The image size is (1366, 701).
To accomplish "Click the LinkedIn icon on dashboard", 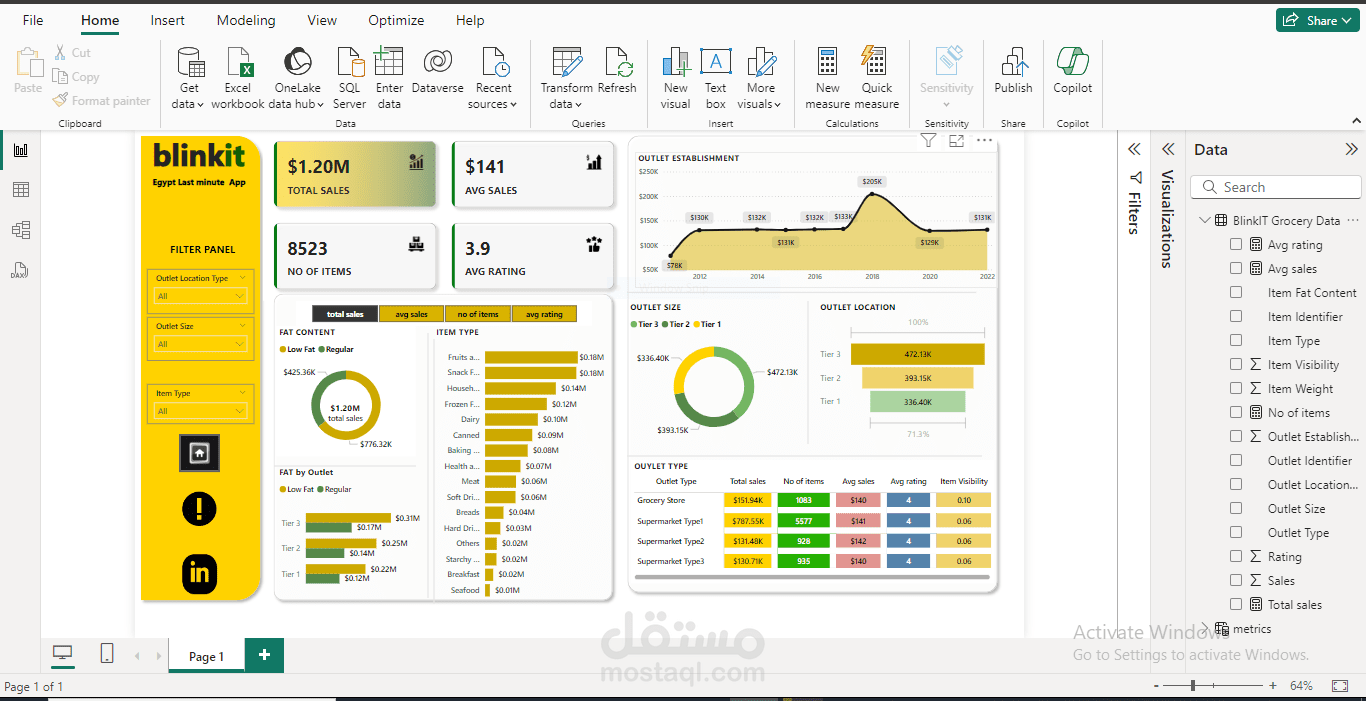I will 200,573.
